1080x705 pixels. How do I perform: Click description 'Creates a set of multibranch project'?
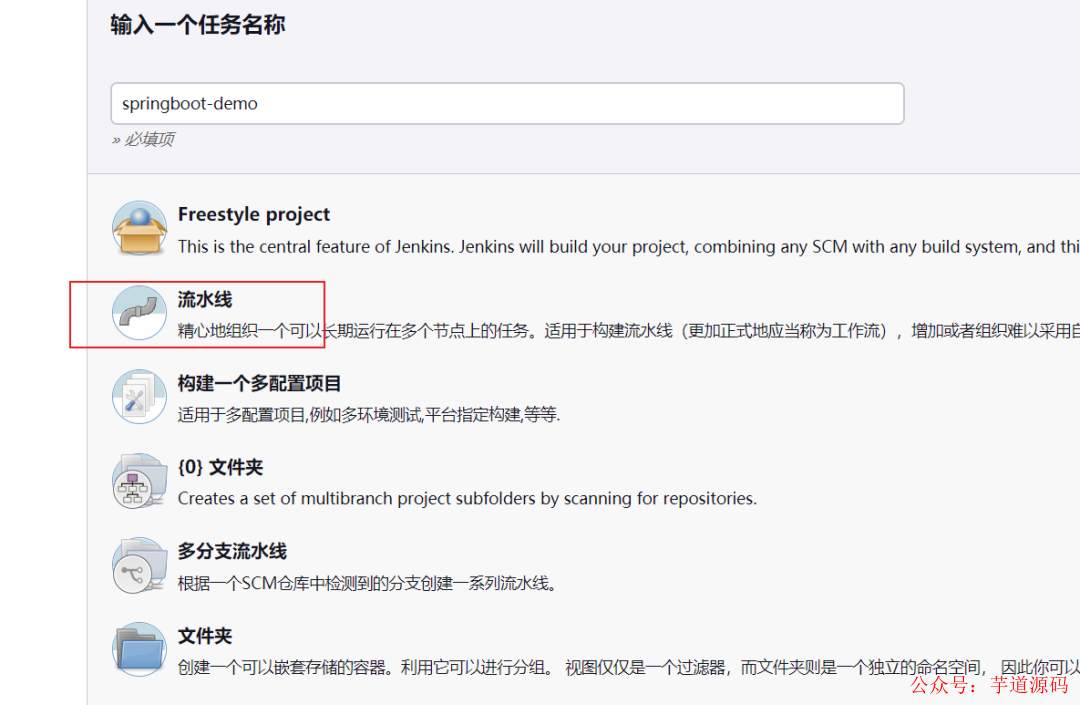pos(467,498)
